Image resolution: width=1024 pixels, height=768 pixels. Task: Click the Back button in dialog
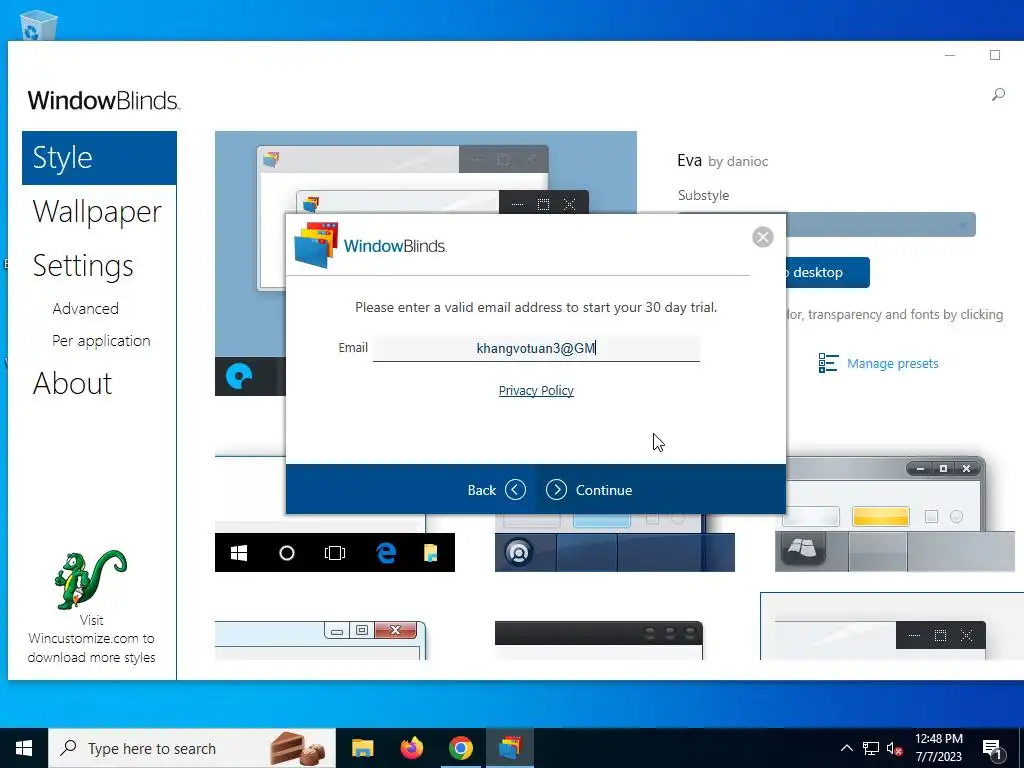tap(496, 490)
